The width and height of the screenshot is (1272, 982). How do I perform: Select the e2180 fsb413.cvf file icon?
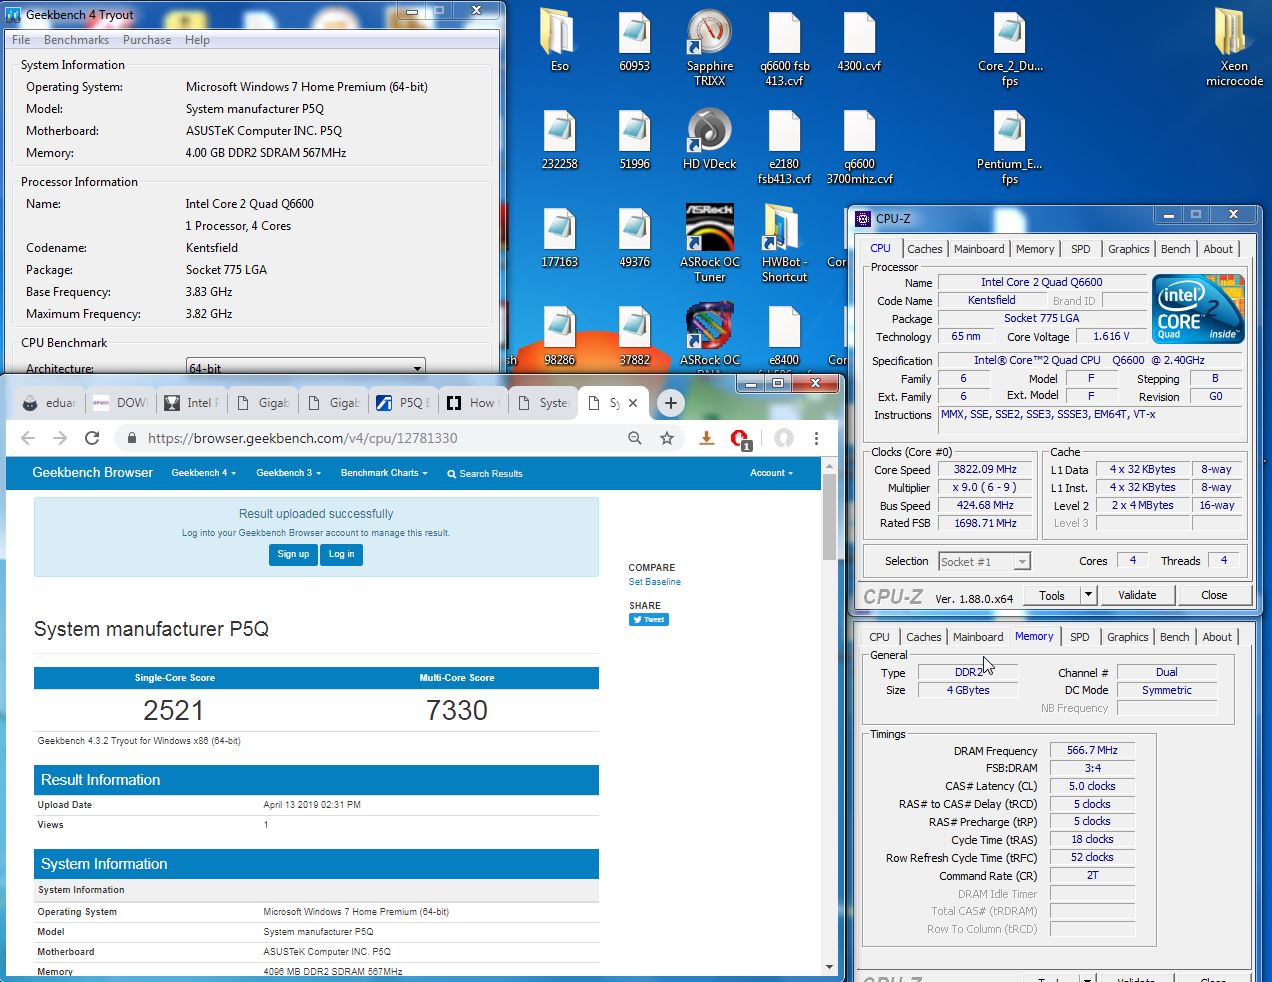point(785,146)
